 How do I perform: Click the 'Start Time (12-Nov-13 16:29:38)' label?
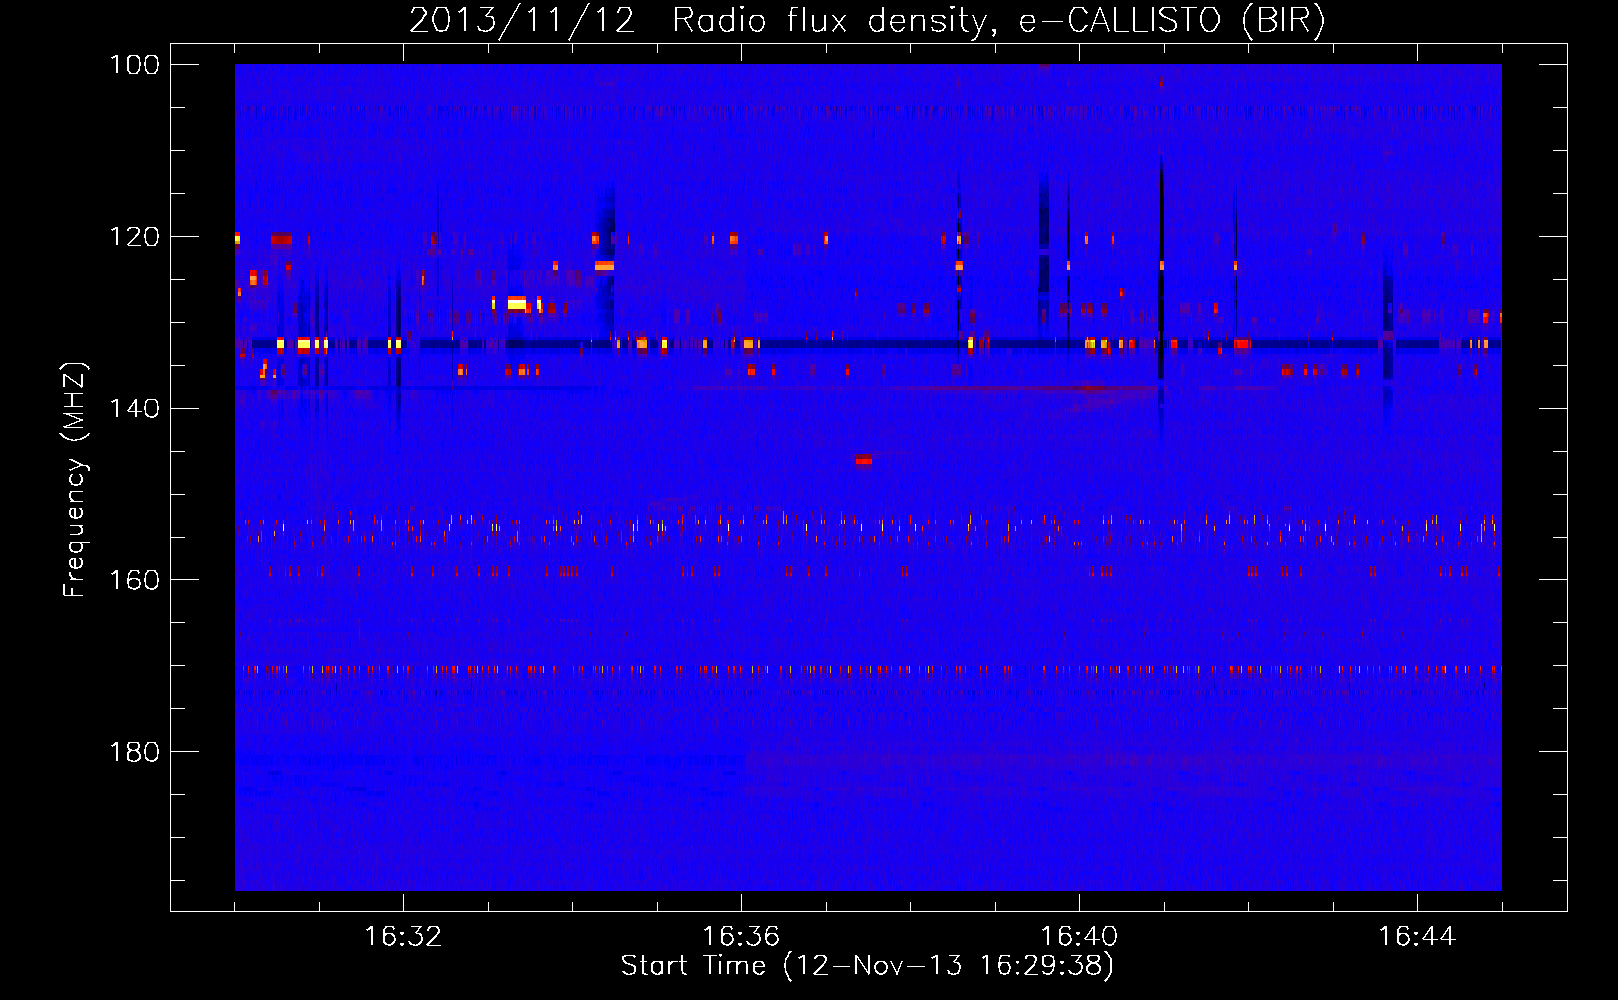tap(867, 966)
